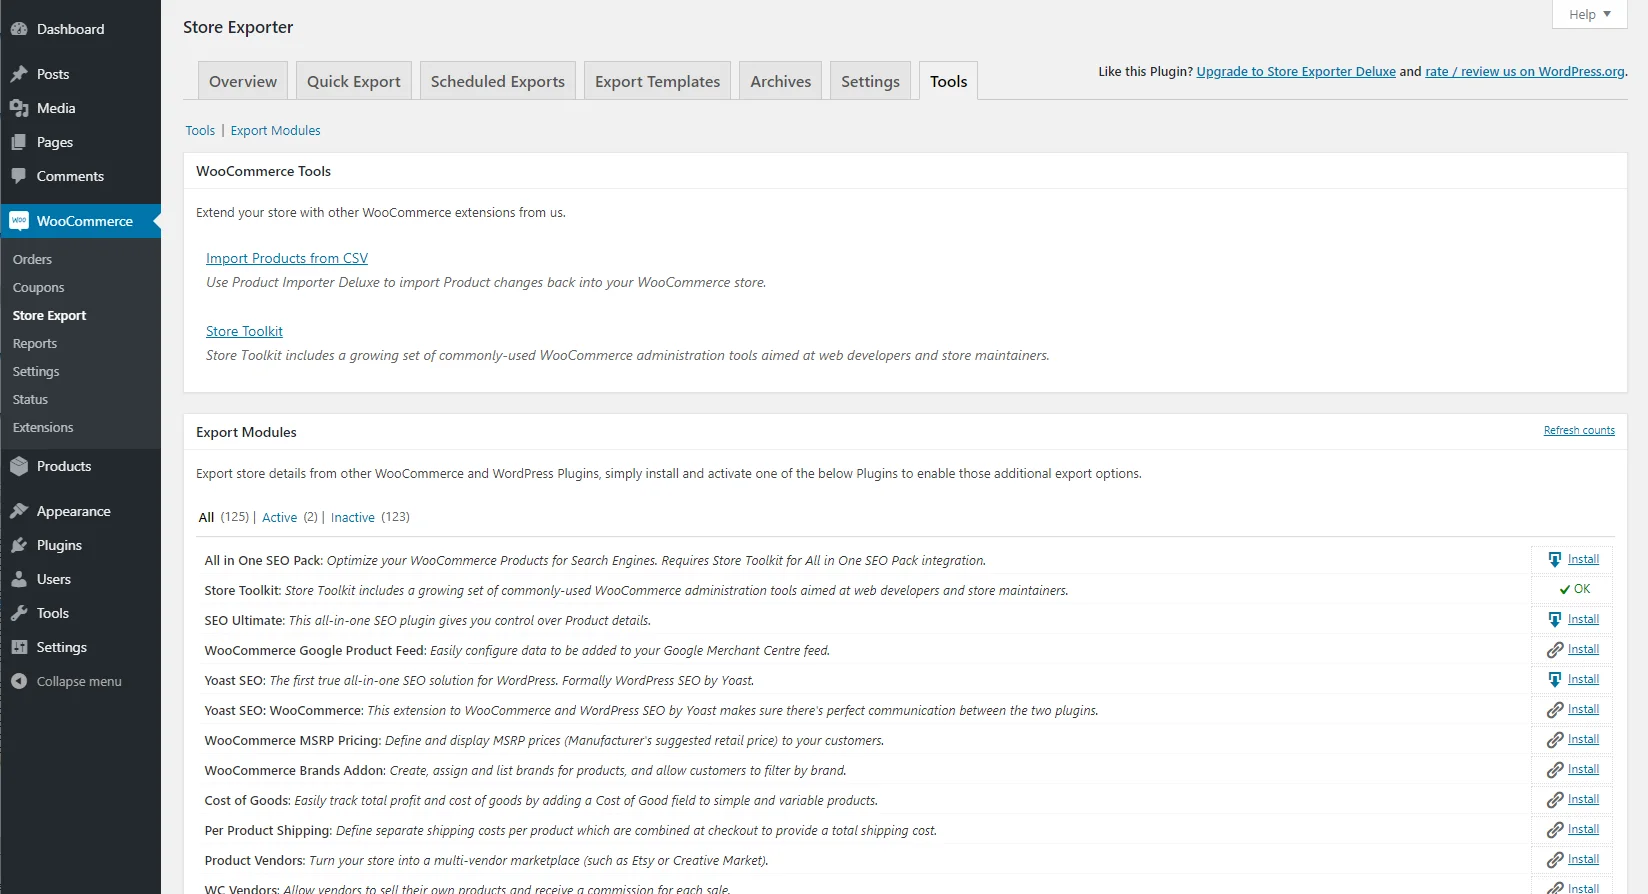Click download icon for SEO Ultimate

(x=1555, y=620)
